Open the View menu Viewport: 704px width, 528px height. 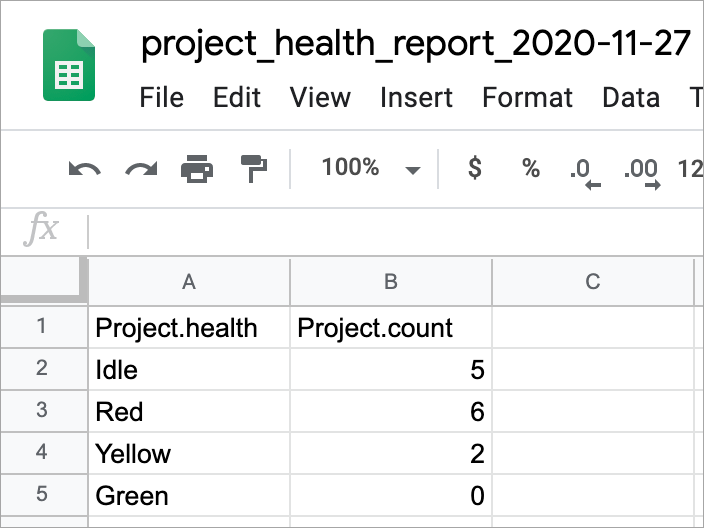(x=320, y=98)
